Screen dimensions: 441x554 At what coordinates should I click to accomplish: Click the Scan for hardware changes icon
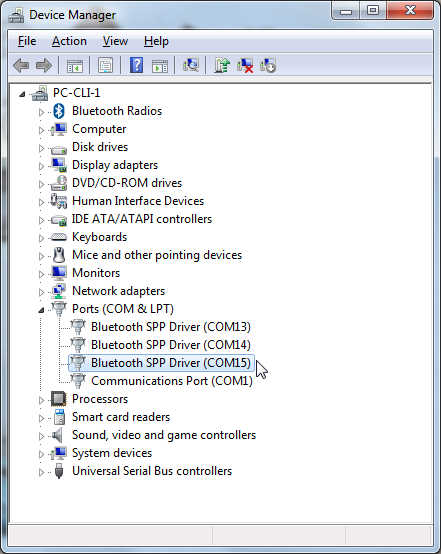coord(191,65)
